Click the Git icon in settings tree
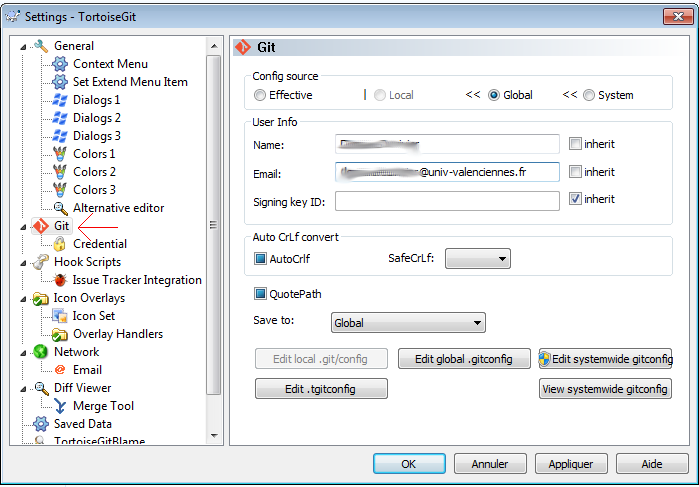The image size is (699, 487). [x=41, y=226]
